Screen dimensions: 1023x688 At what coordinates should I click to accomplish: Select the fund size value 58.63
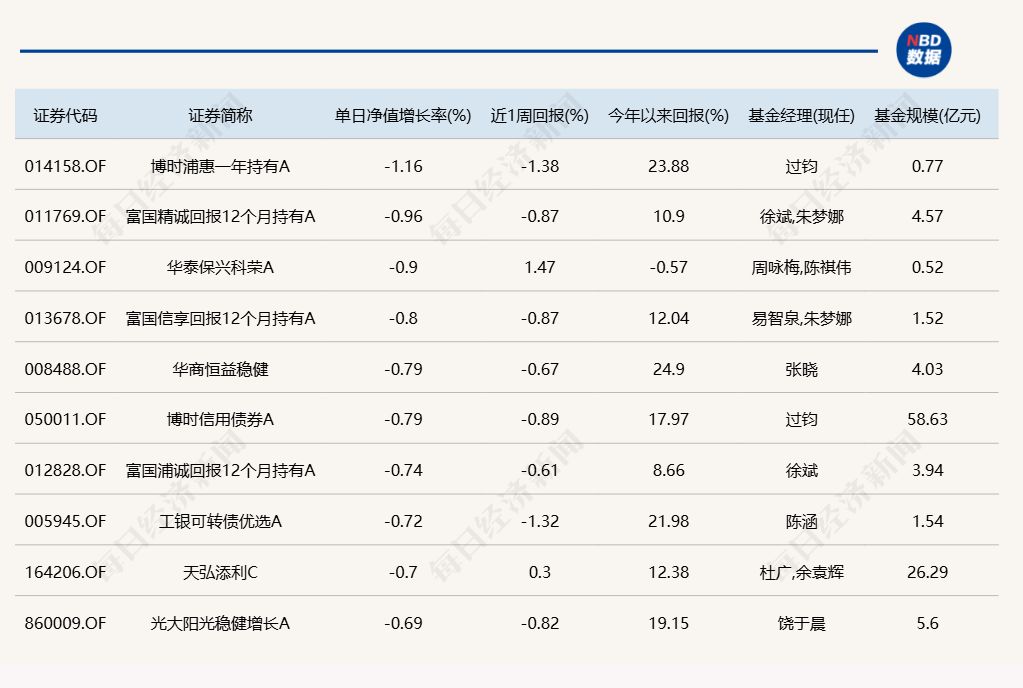click(927, 419)
